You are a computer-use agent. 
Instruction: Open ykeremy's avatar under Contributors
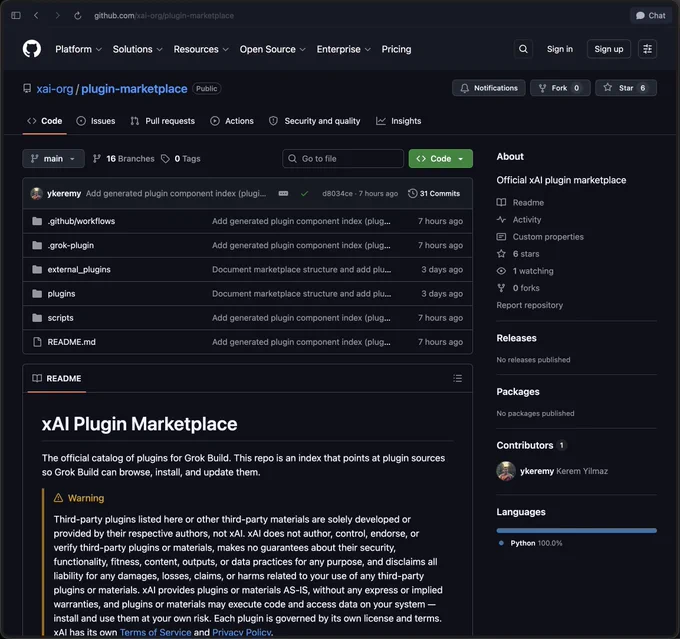coord(506,471)
